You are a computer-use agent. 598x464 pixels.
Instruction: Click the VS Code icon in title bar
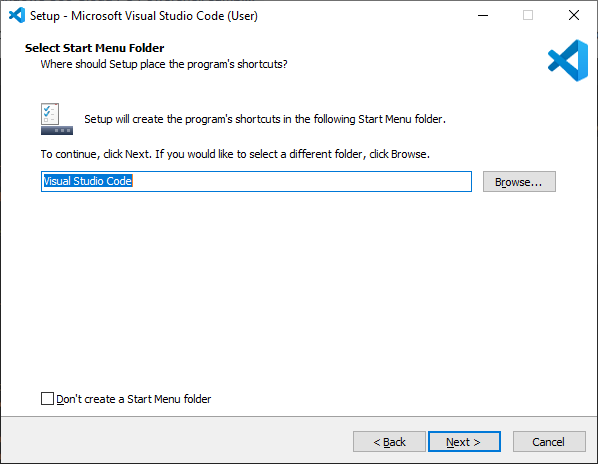[x=17, y=16]
